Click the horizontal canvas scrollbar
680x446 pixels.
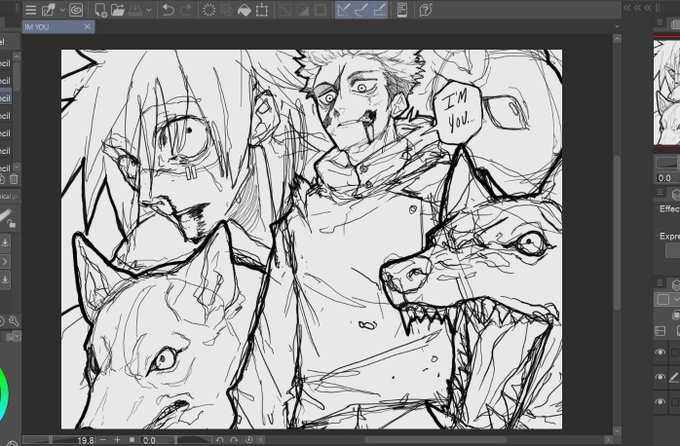[x=434, y=440]
